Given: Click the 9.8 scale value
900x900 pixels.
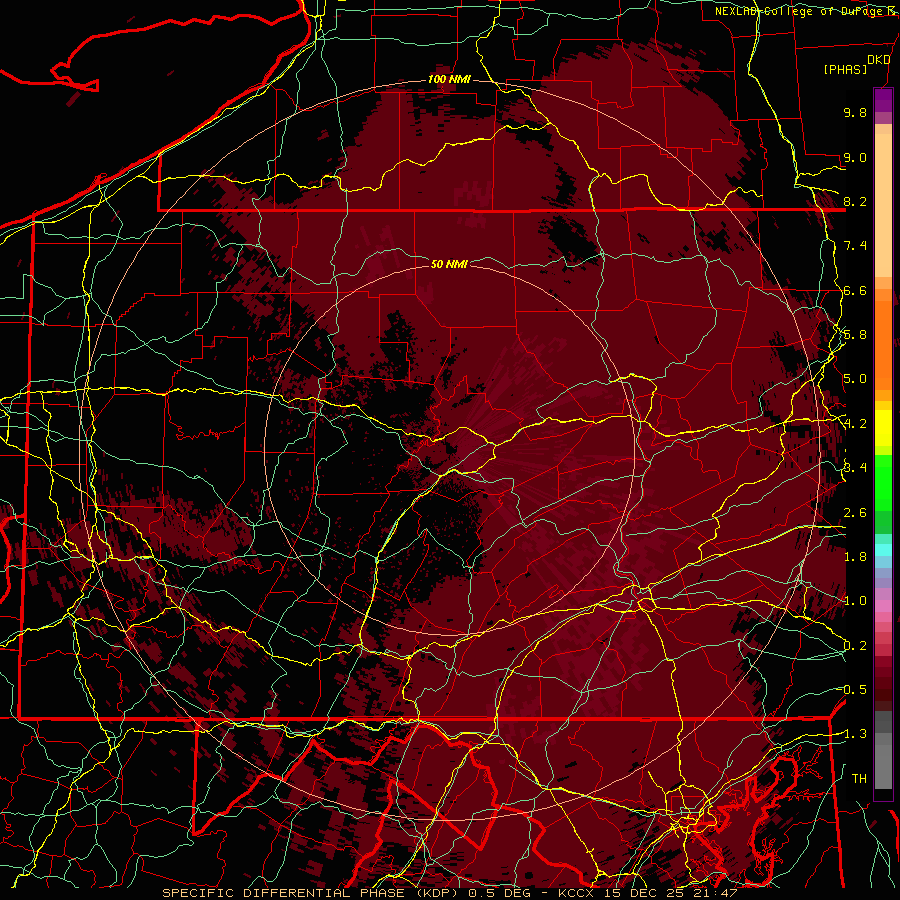Looking at the screenshot, I should [855, 112].
